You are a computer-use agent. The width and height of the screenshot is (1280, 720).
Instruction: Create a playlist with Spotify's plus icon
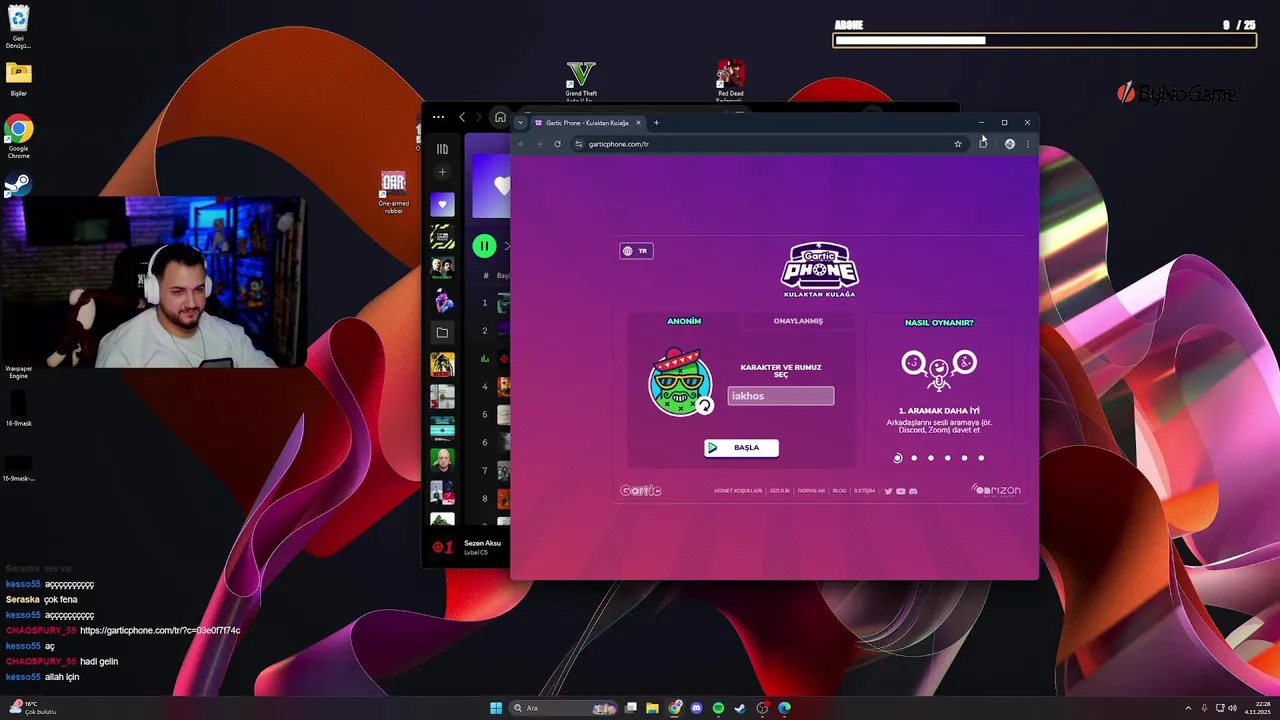[x=442, y=172]
